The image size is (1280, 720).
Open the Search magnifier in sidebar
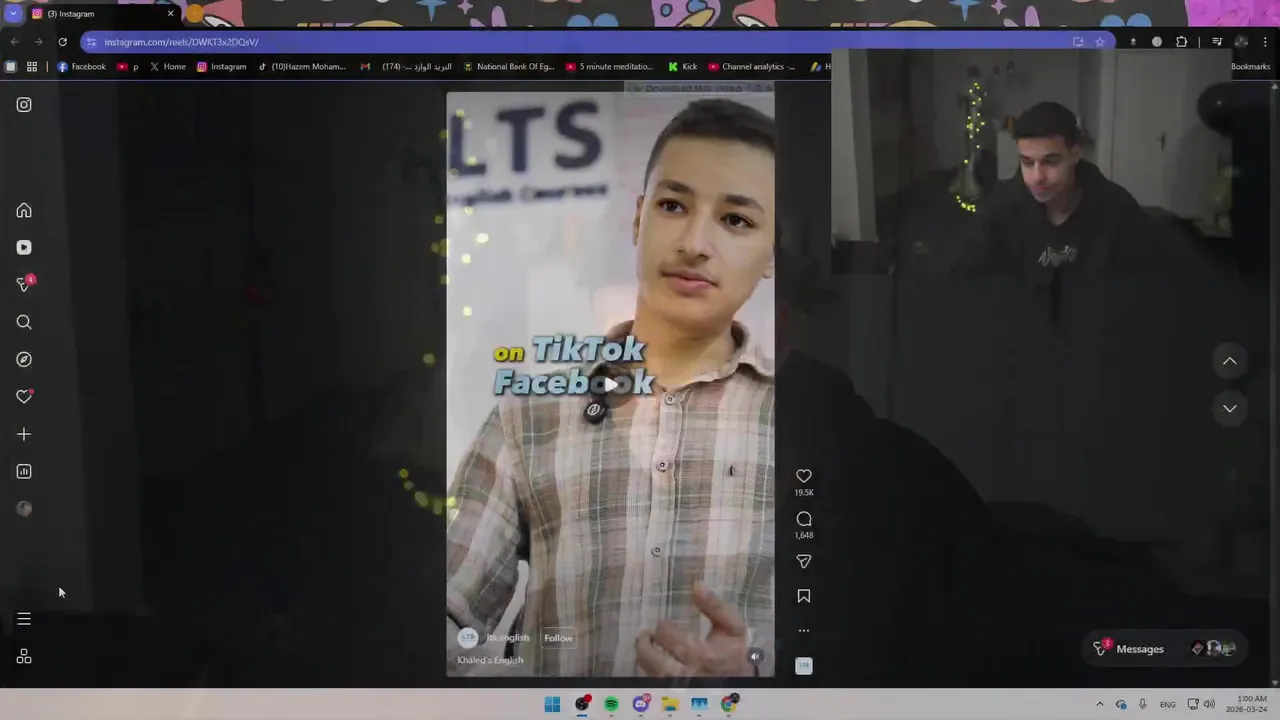tap(24, 322)
